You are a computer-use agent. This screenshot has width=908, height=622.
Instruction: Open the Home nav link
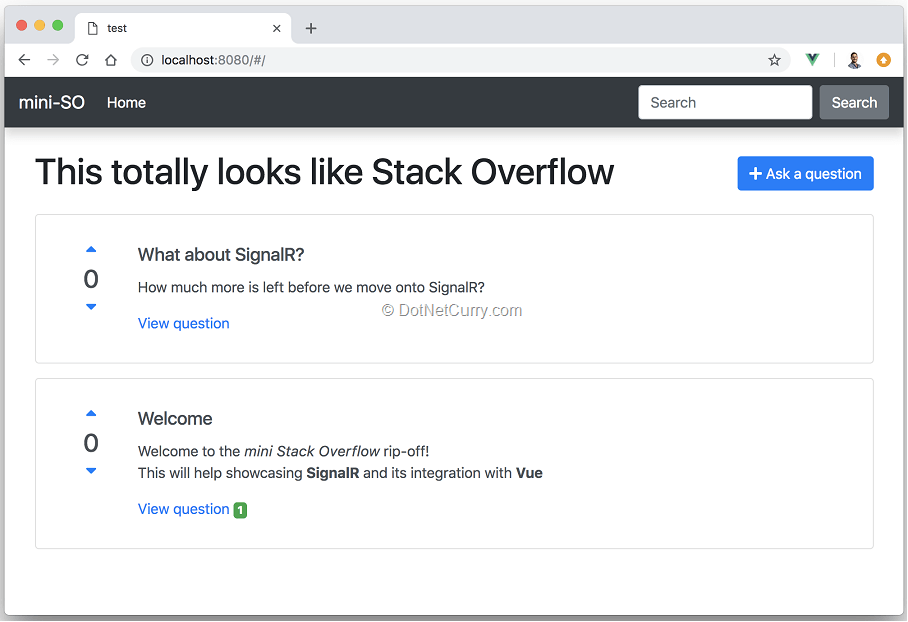click(126, 103)
